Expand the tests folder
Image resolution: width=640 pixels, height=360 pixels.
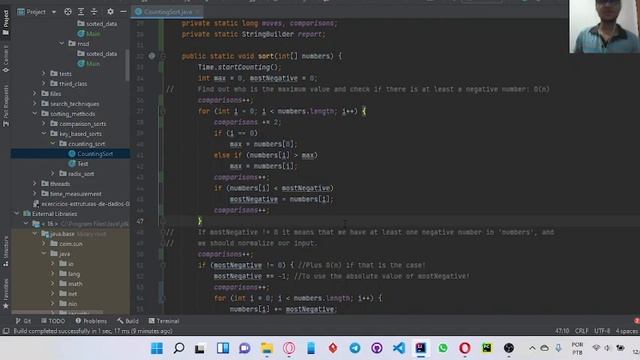click(44, 73)
